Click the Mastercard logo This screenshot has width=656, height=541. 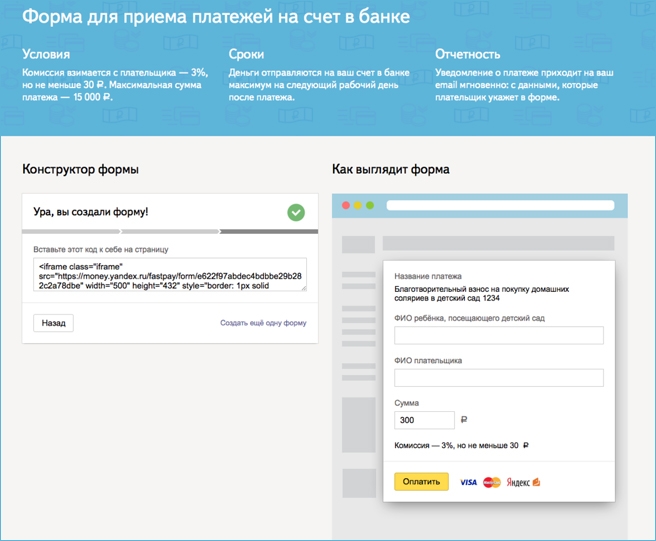point(491,482)
